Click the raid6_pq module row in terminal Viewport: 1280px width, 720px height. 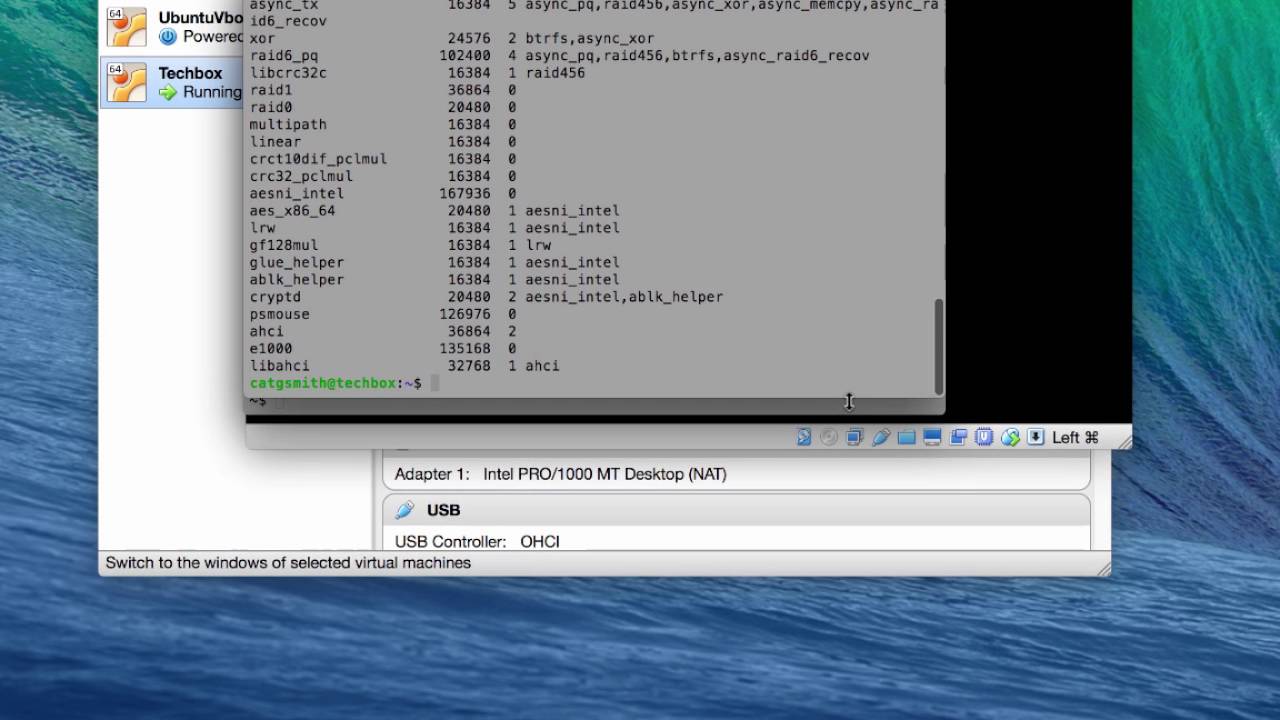tap(560, 55)
